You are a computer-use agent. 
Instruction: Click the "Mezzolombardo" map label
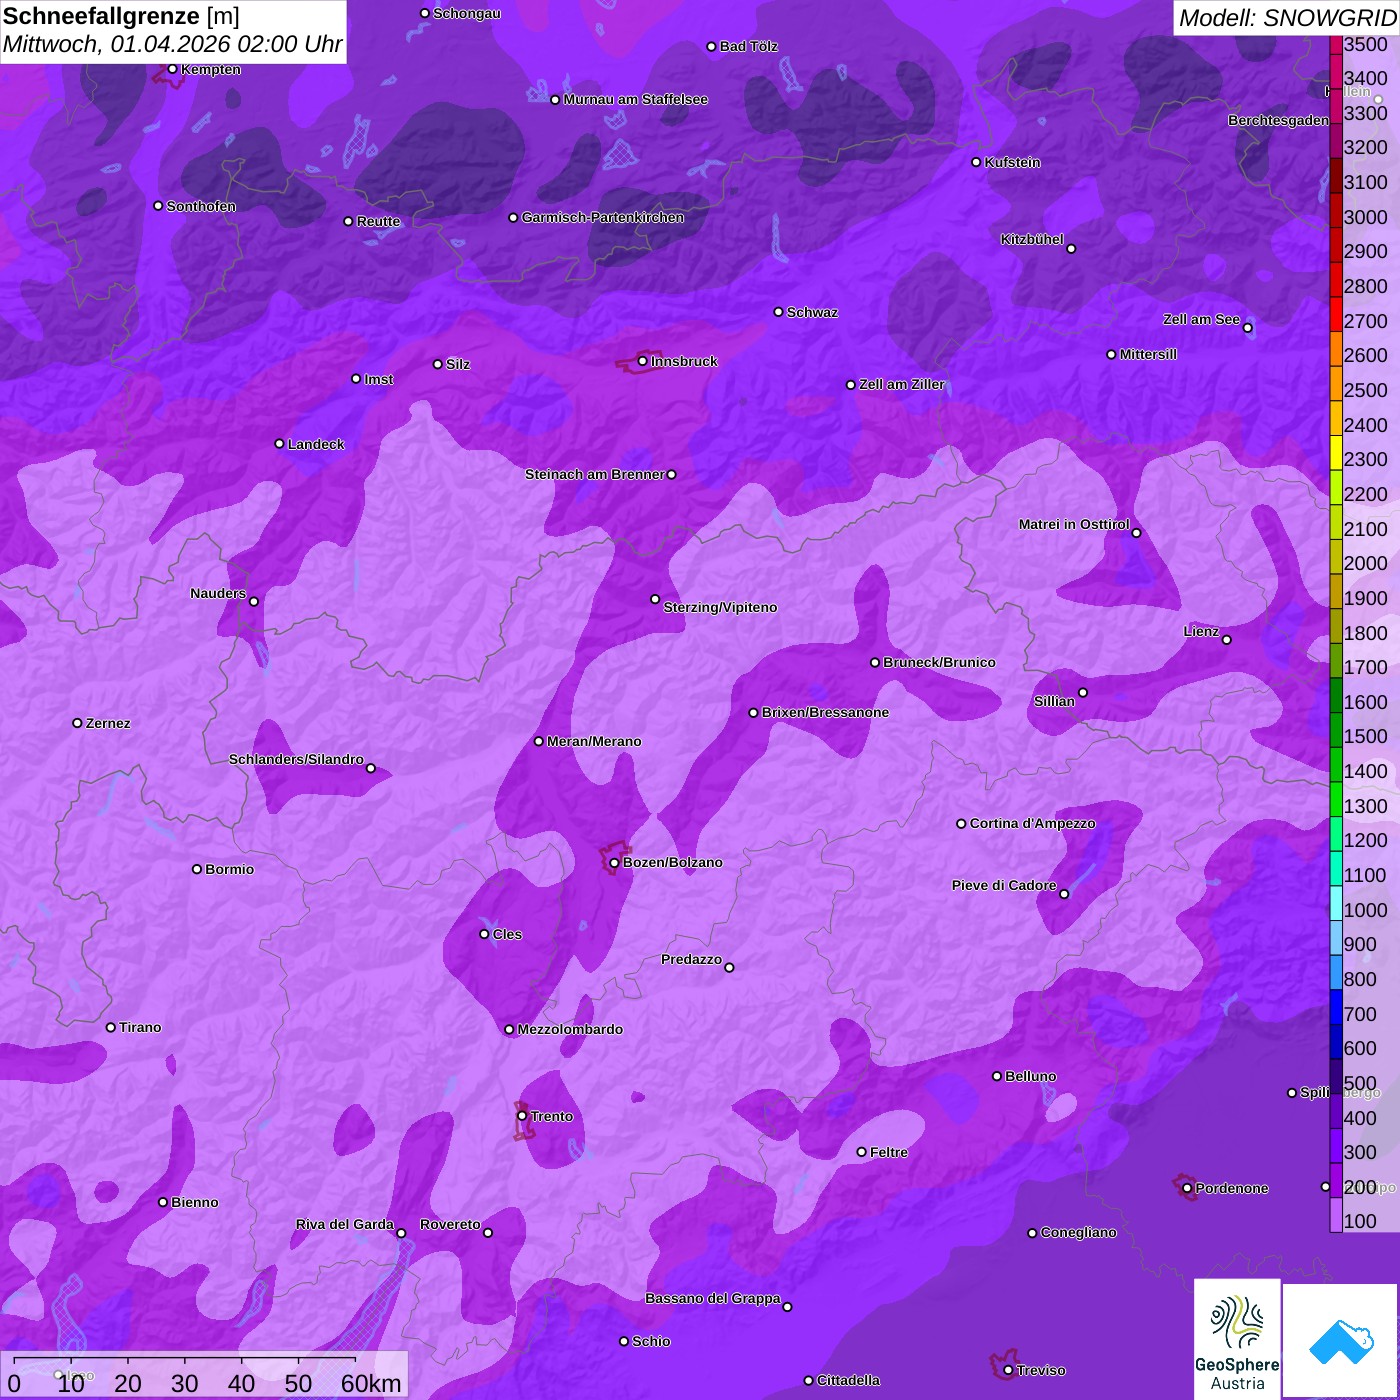[570, 1029]
